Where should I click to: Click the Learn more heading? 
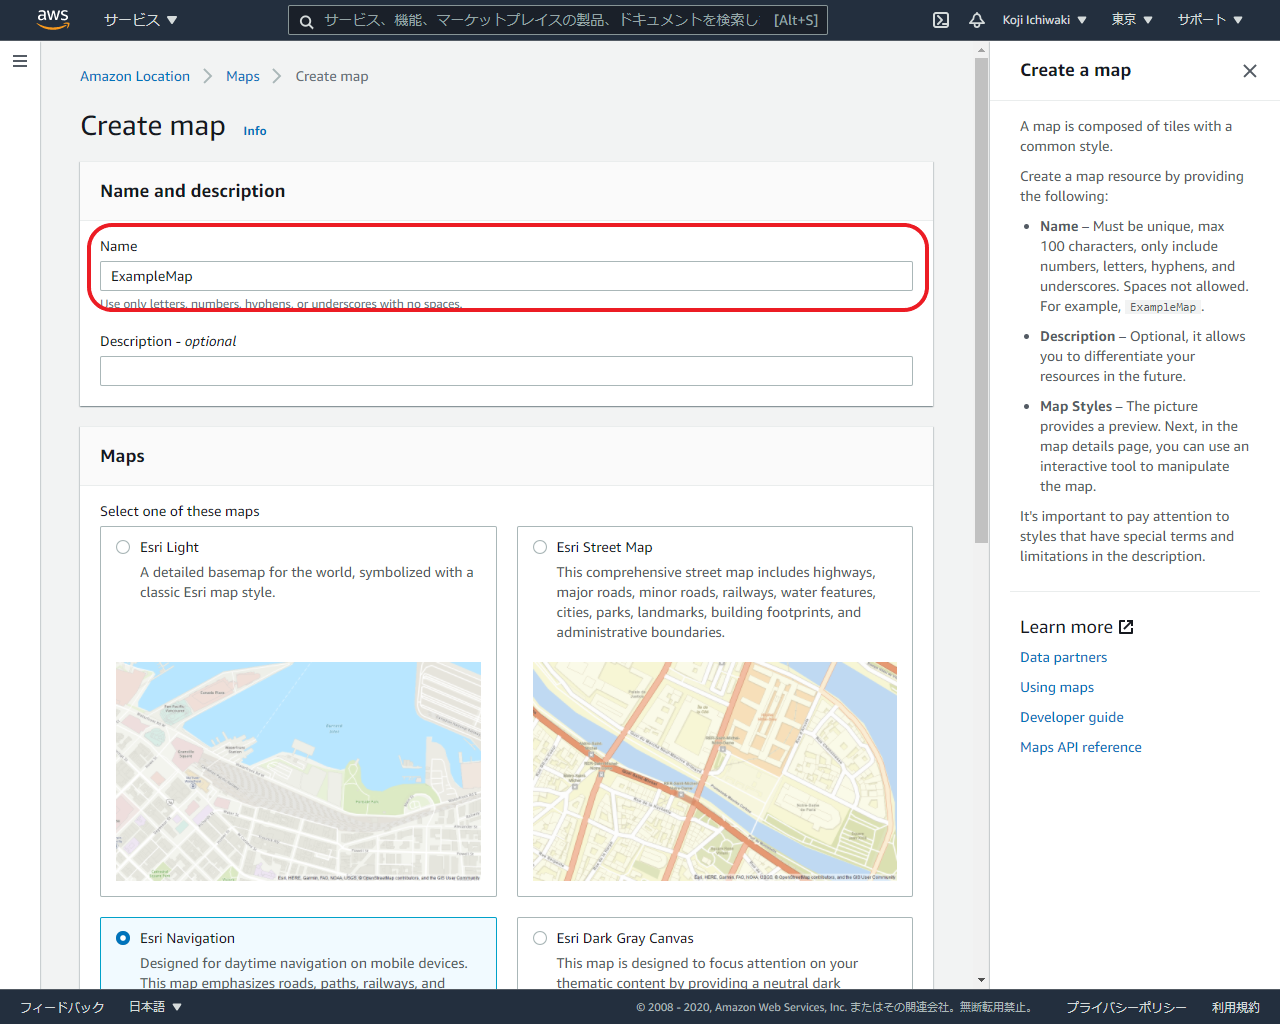pyautogui.click(x=1066, y=627)
